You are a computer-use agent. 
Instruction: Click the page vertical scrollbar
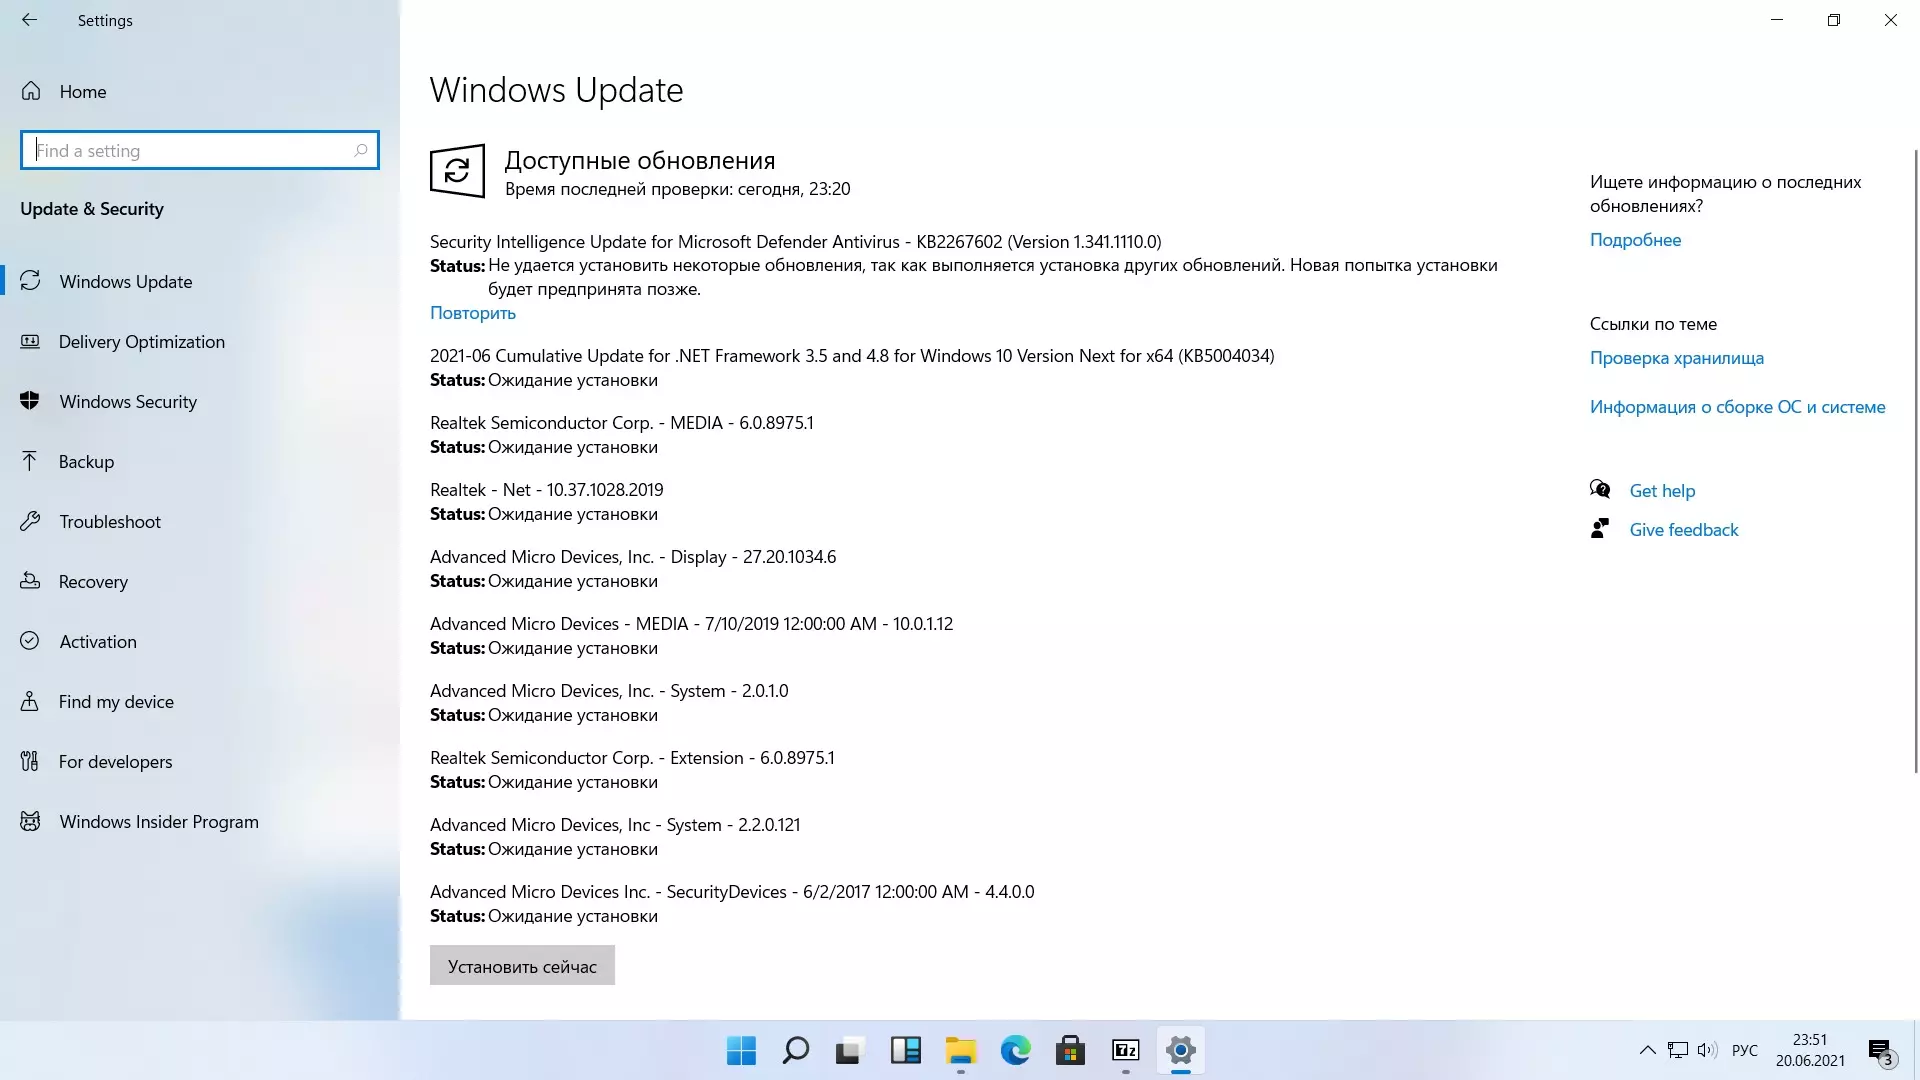pyautogui.click(x=1915, y=460)
